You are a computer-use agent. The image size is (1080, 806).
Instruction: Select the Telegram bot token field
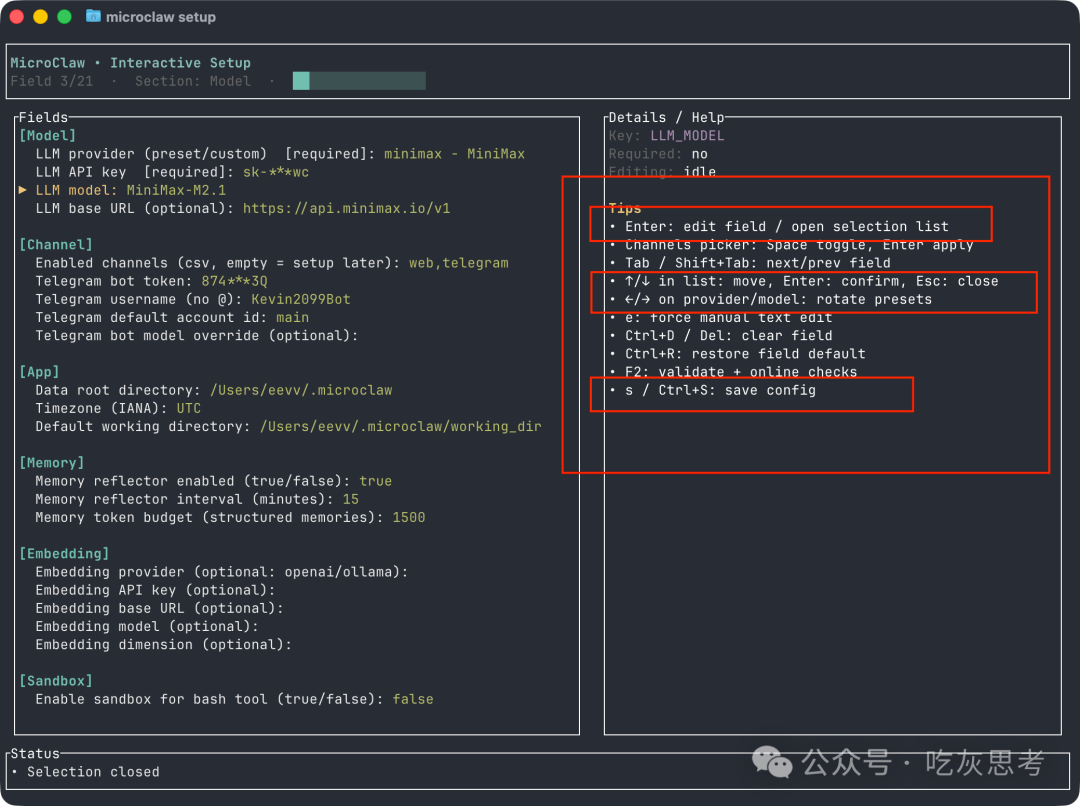(152, 281)
